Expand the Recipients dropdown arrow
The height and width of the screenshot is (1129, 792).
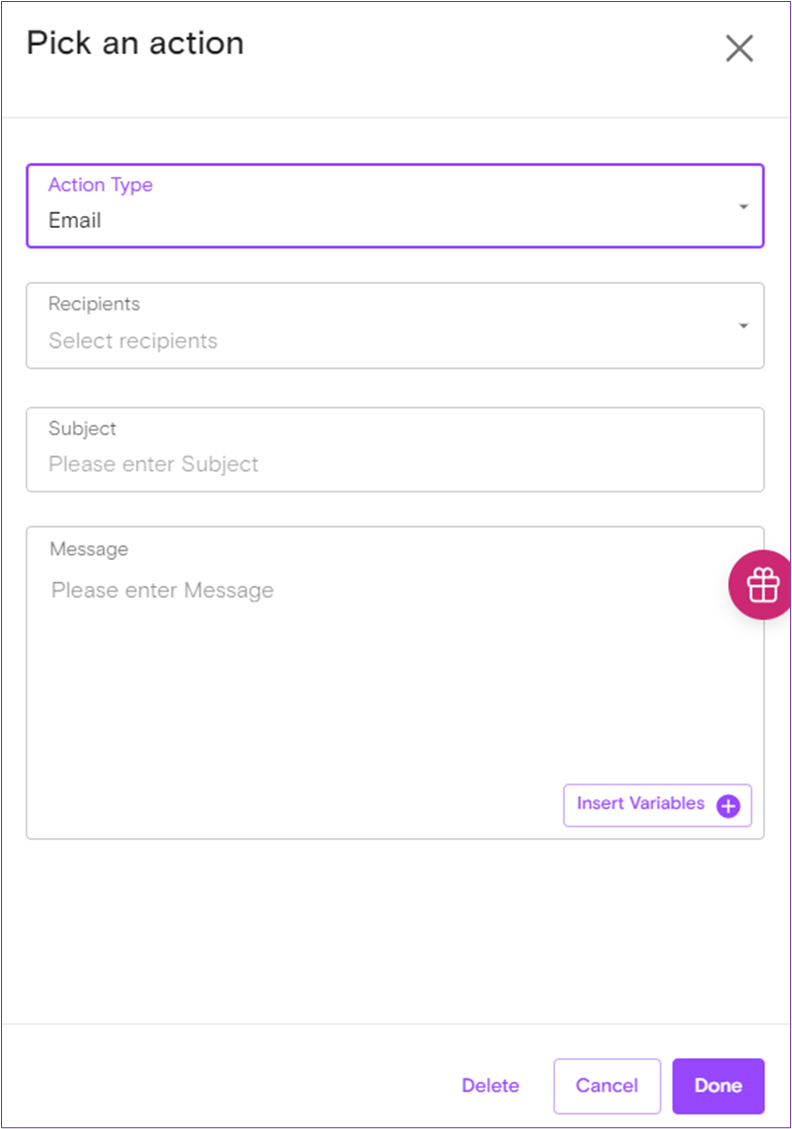[x=743, y=326]
